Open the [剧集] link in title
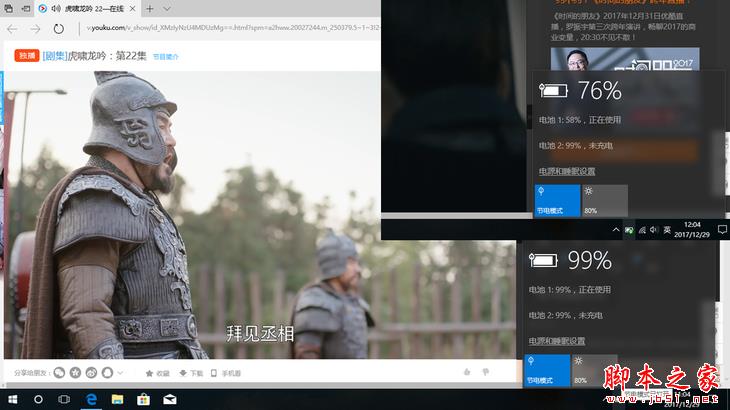The width and height of the screenshot is (730, 410). click(x=54, y=56)
